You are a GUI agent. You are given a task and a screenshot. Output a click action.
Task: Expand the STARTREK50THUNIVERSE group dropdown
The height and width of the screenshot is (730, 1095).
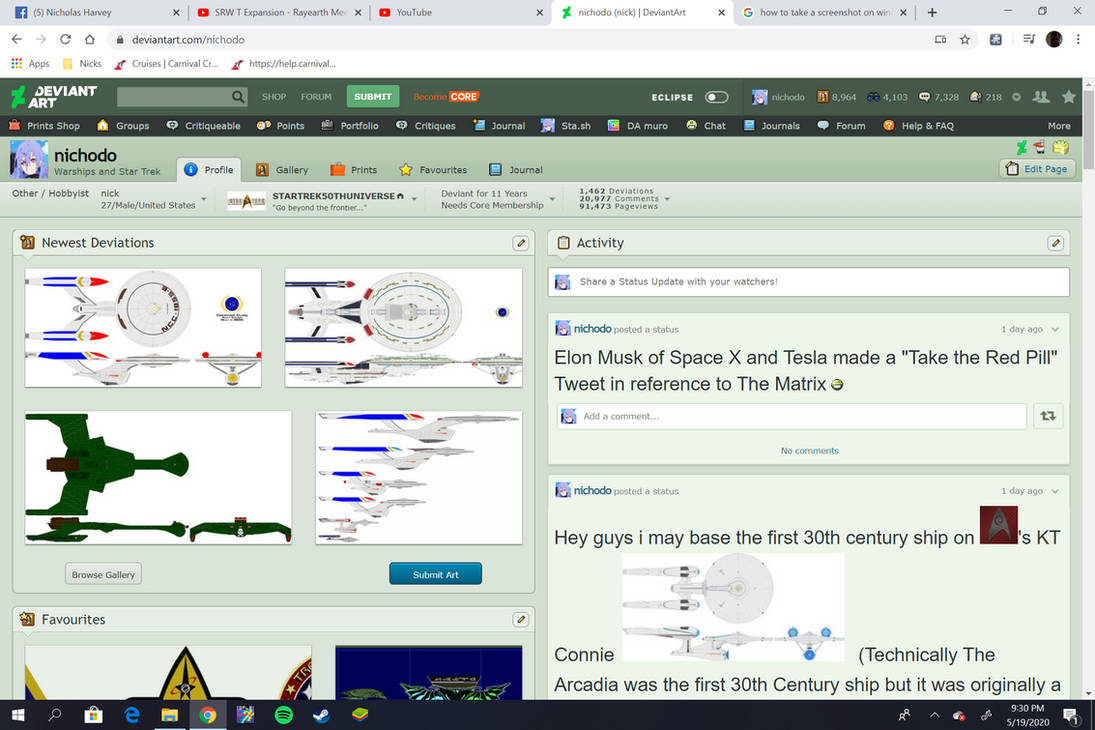414,200
